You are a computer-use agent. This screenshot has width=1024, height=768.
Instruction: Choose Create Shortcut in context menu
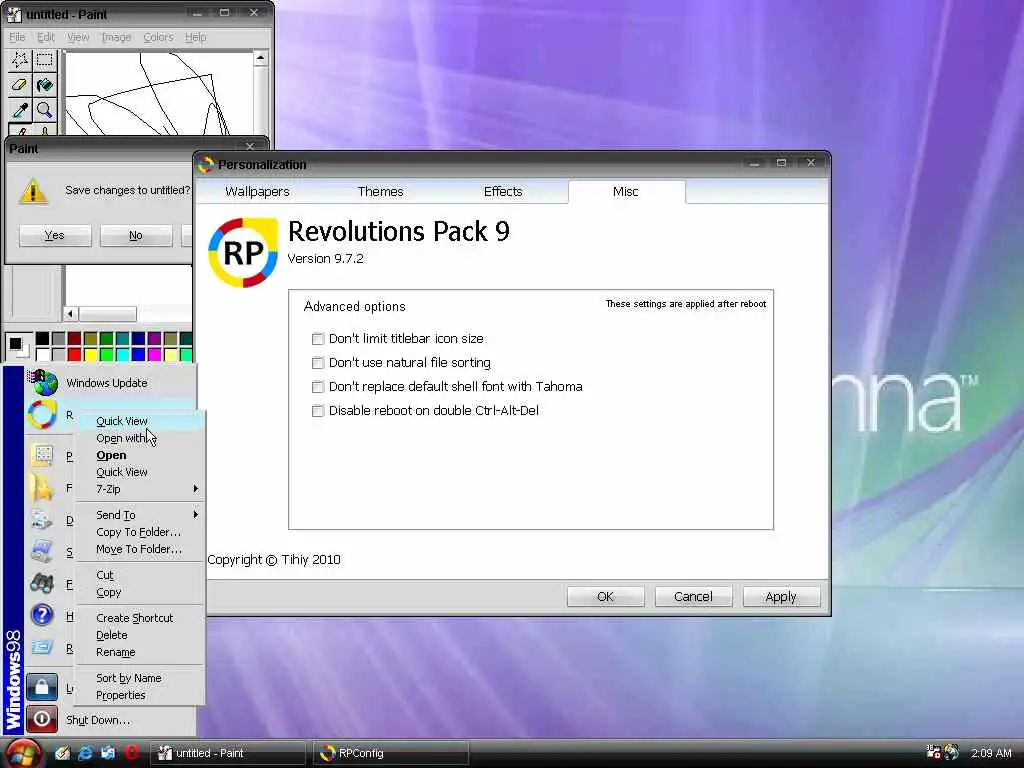(140, 618)
